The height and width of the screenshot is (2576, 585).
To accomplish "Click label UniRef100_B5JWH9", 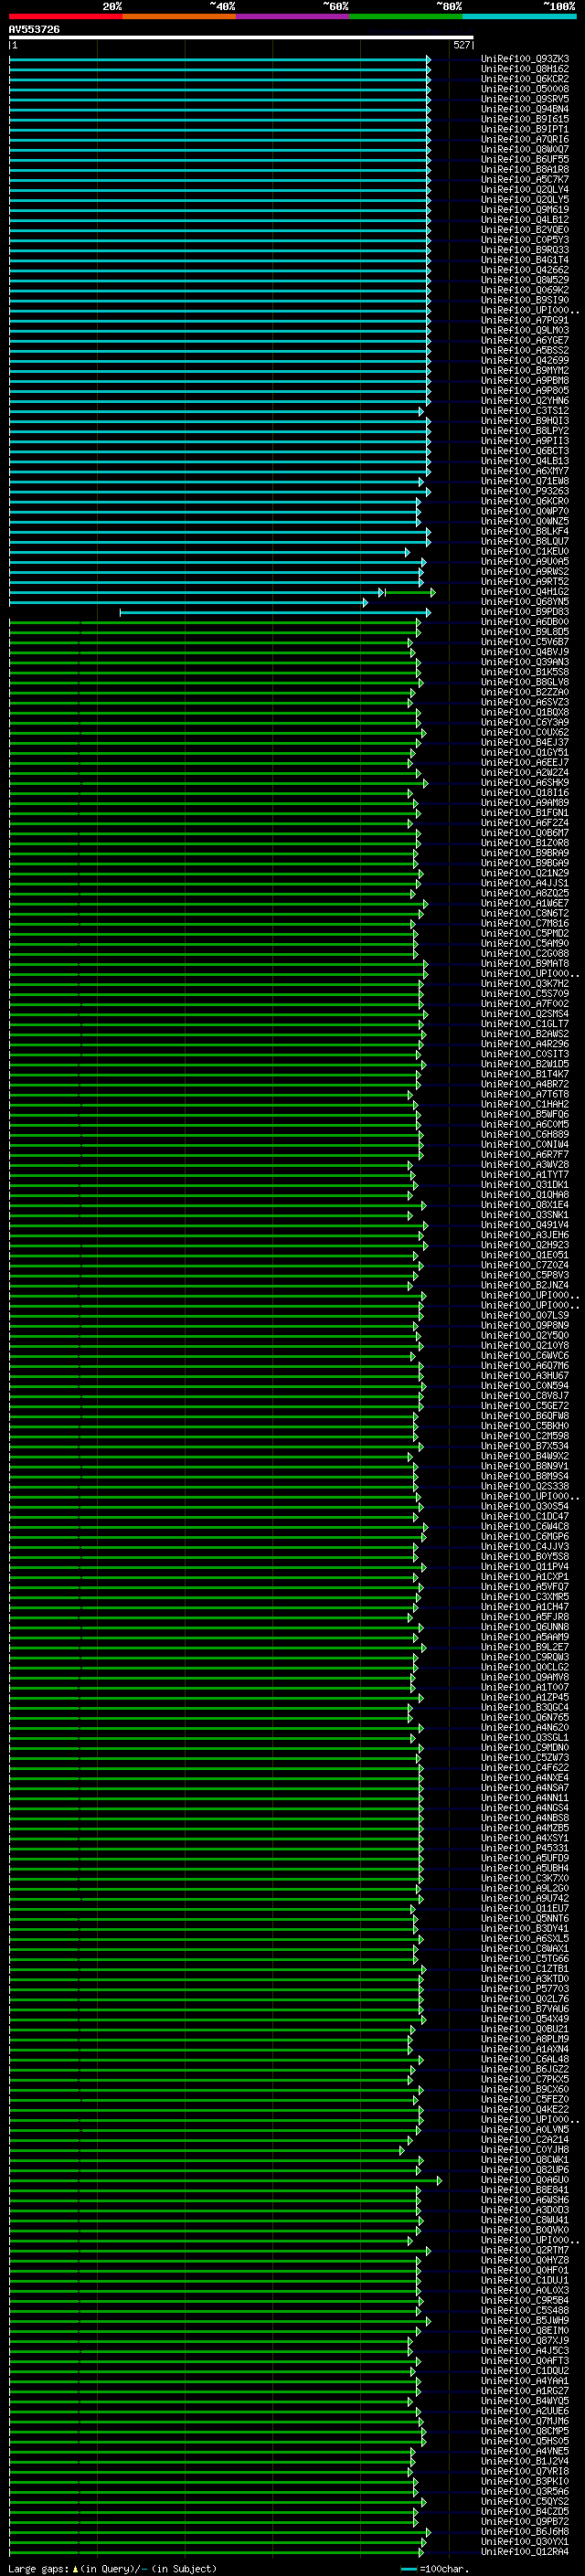I will 525,2320.
